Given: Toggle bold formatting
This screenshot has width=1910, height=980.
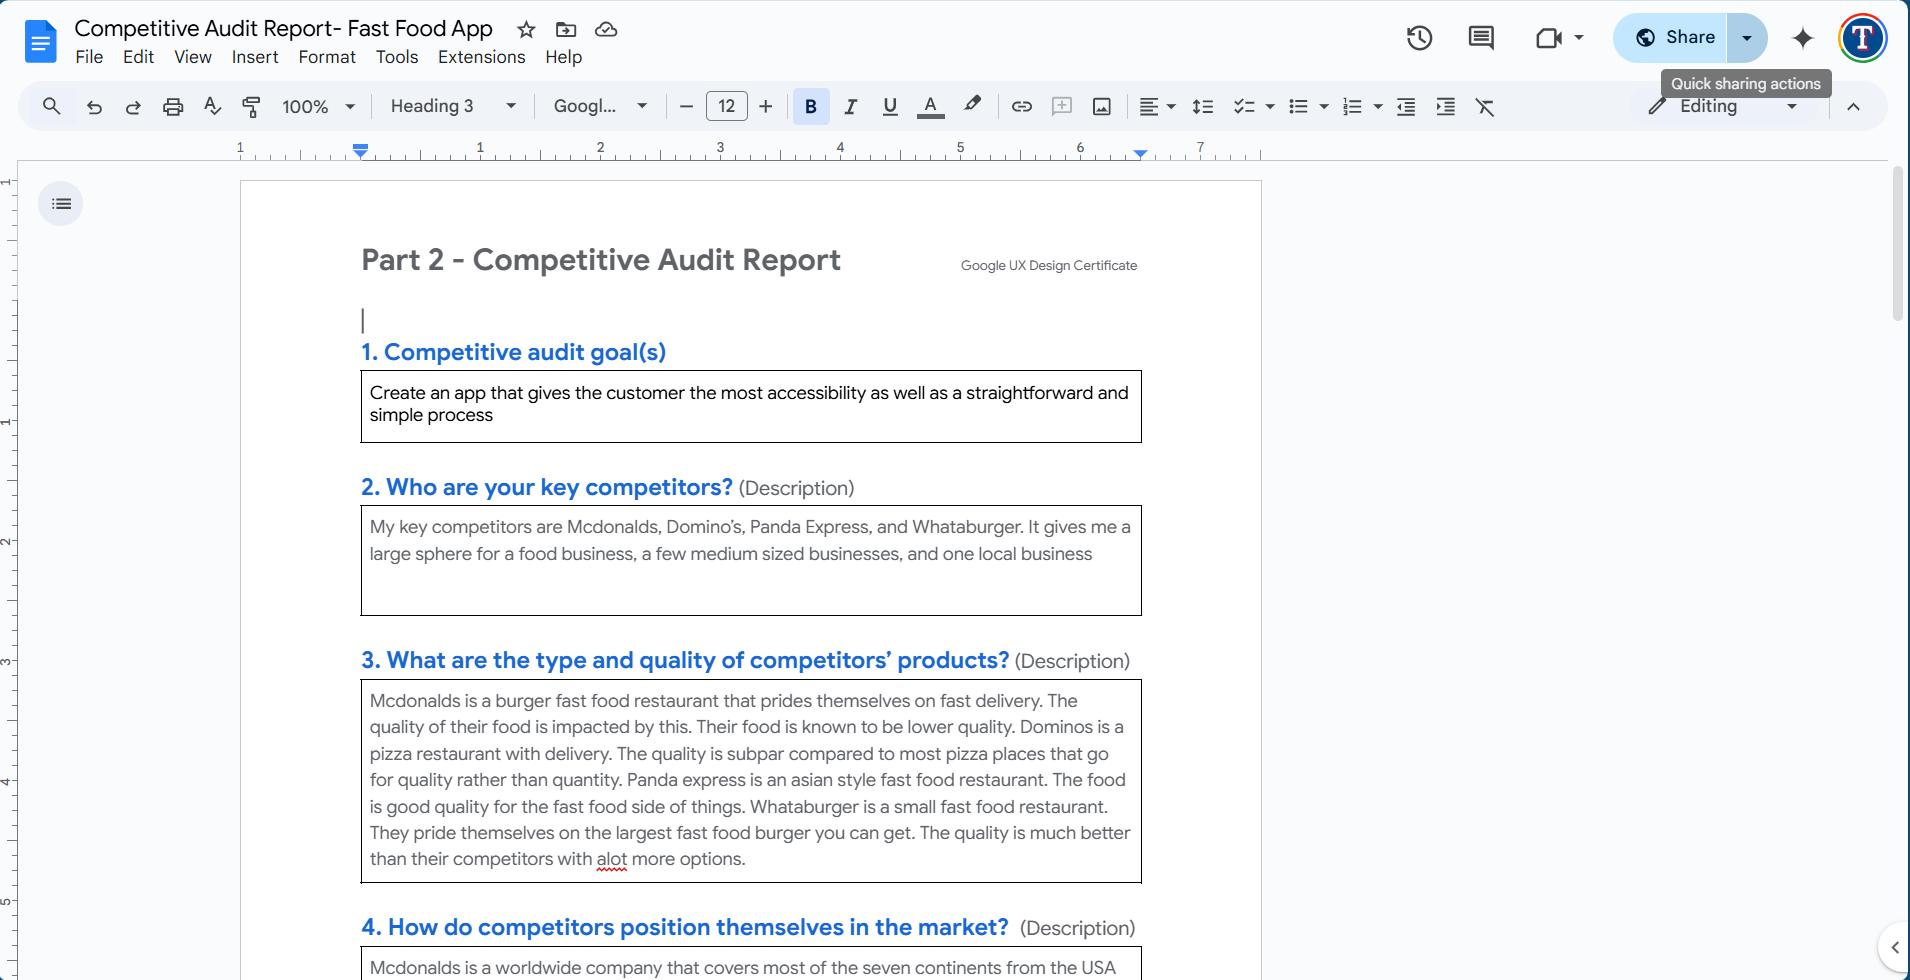Looking at the screenshot, I should point(810,106).
